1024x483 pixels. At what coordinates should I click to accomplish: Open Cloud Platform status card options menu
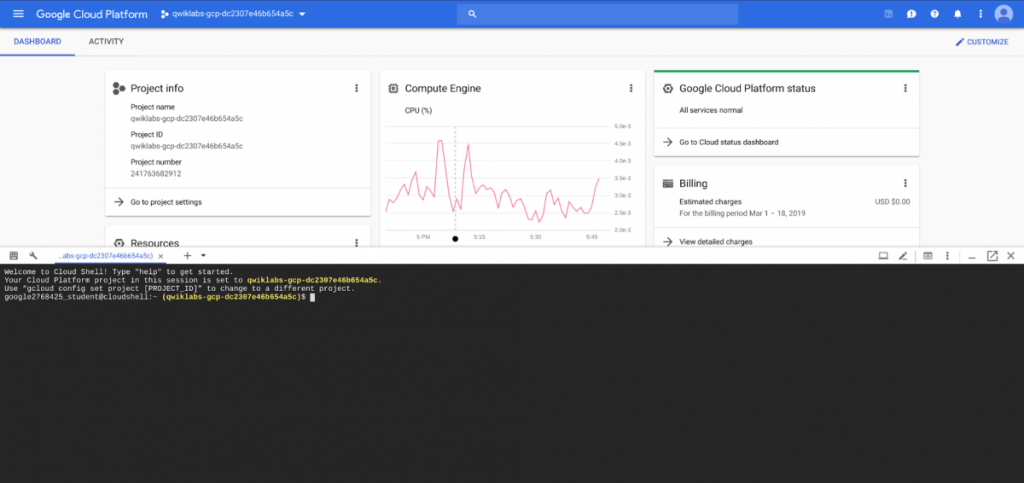point(905,88)
